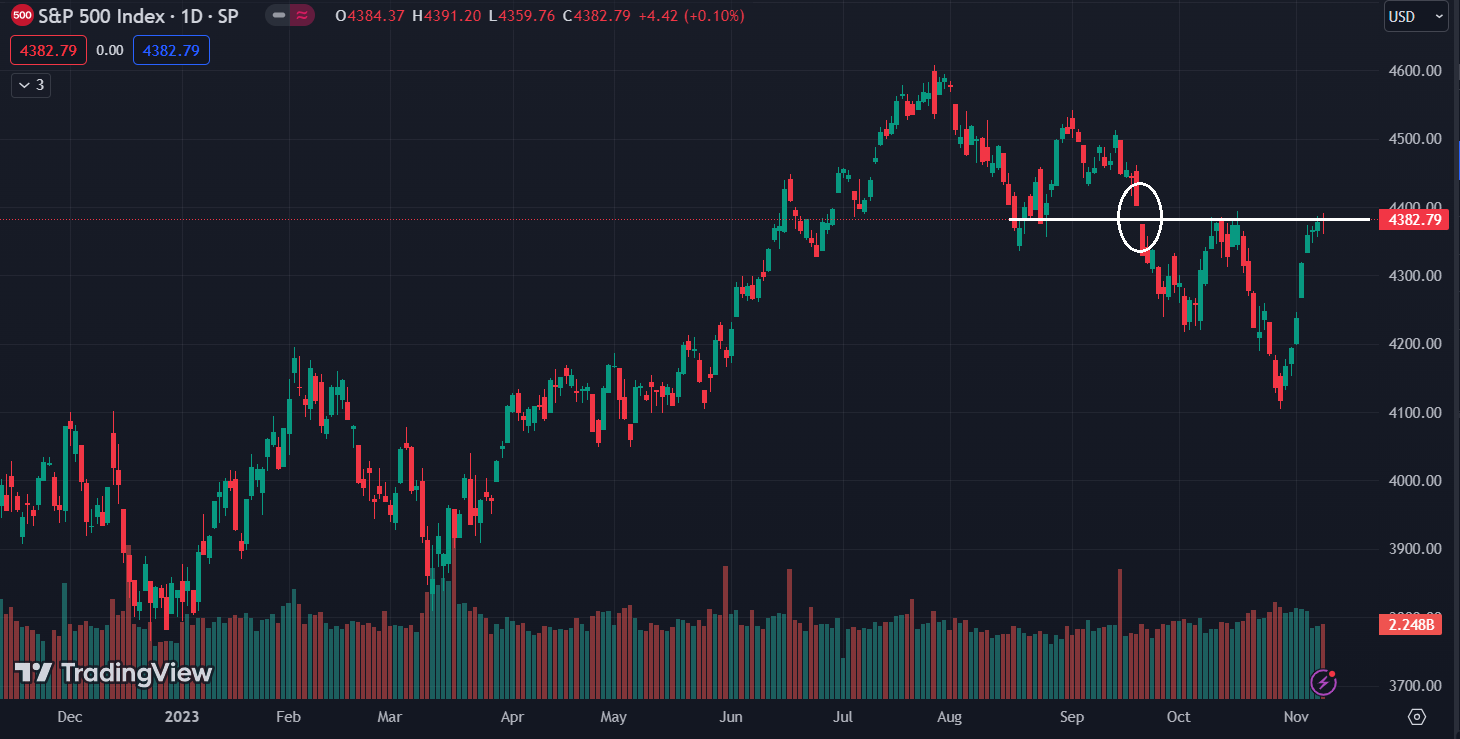This screenshot has height=739, width=1460.
Task: Click the Oct label on time axis
Action: 1179,717
